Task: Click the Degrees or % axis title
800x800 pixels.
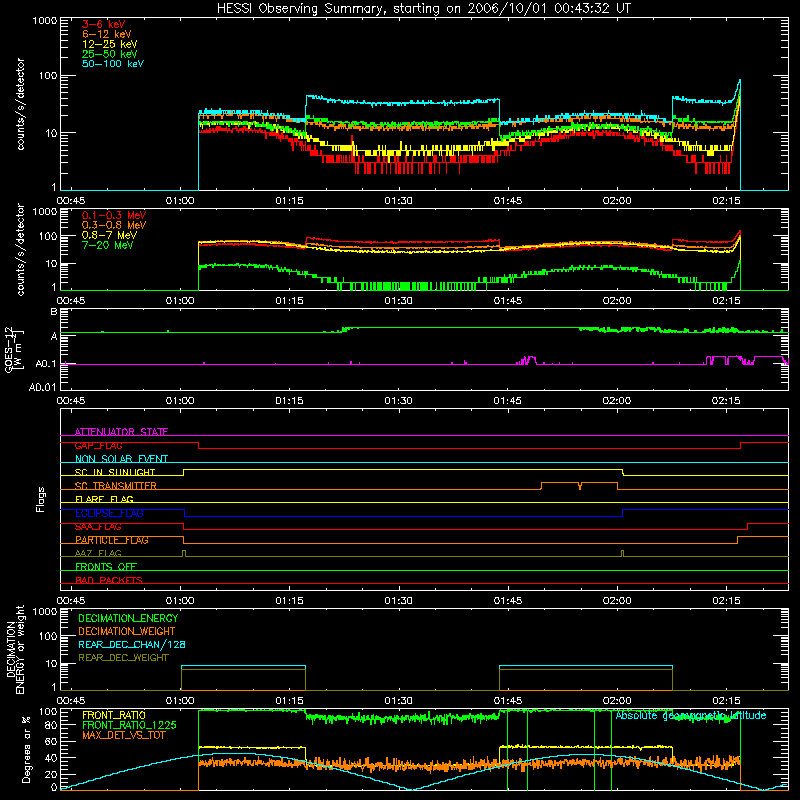Action: [26, 749]
